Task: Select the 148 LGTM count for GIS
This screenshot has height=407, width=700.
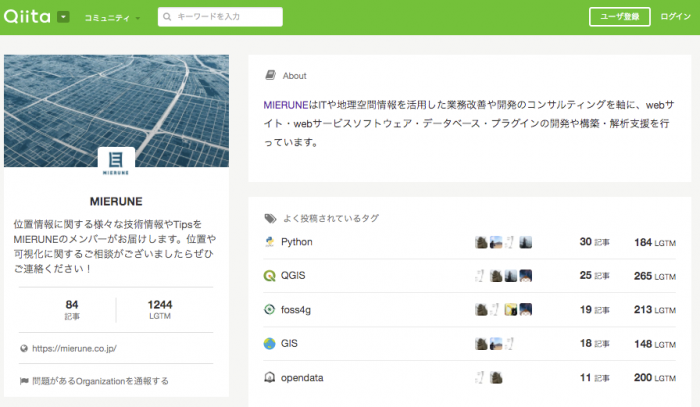Action: (x=655, y=344)
